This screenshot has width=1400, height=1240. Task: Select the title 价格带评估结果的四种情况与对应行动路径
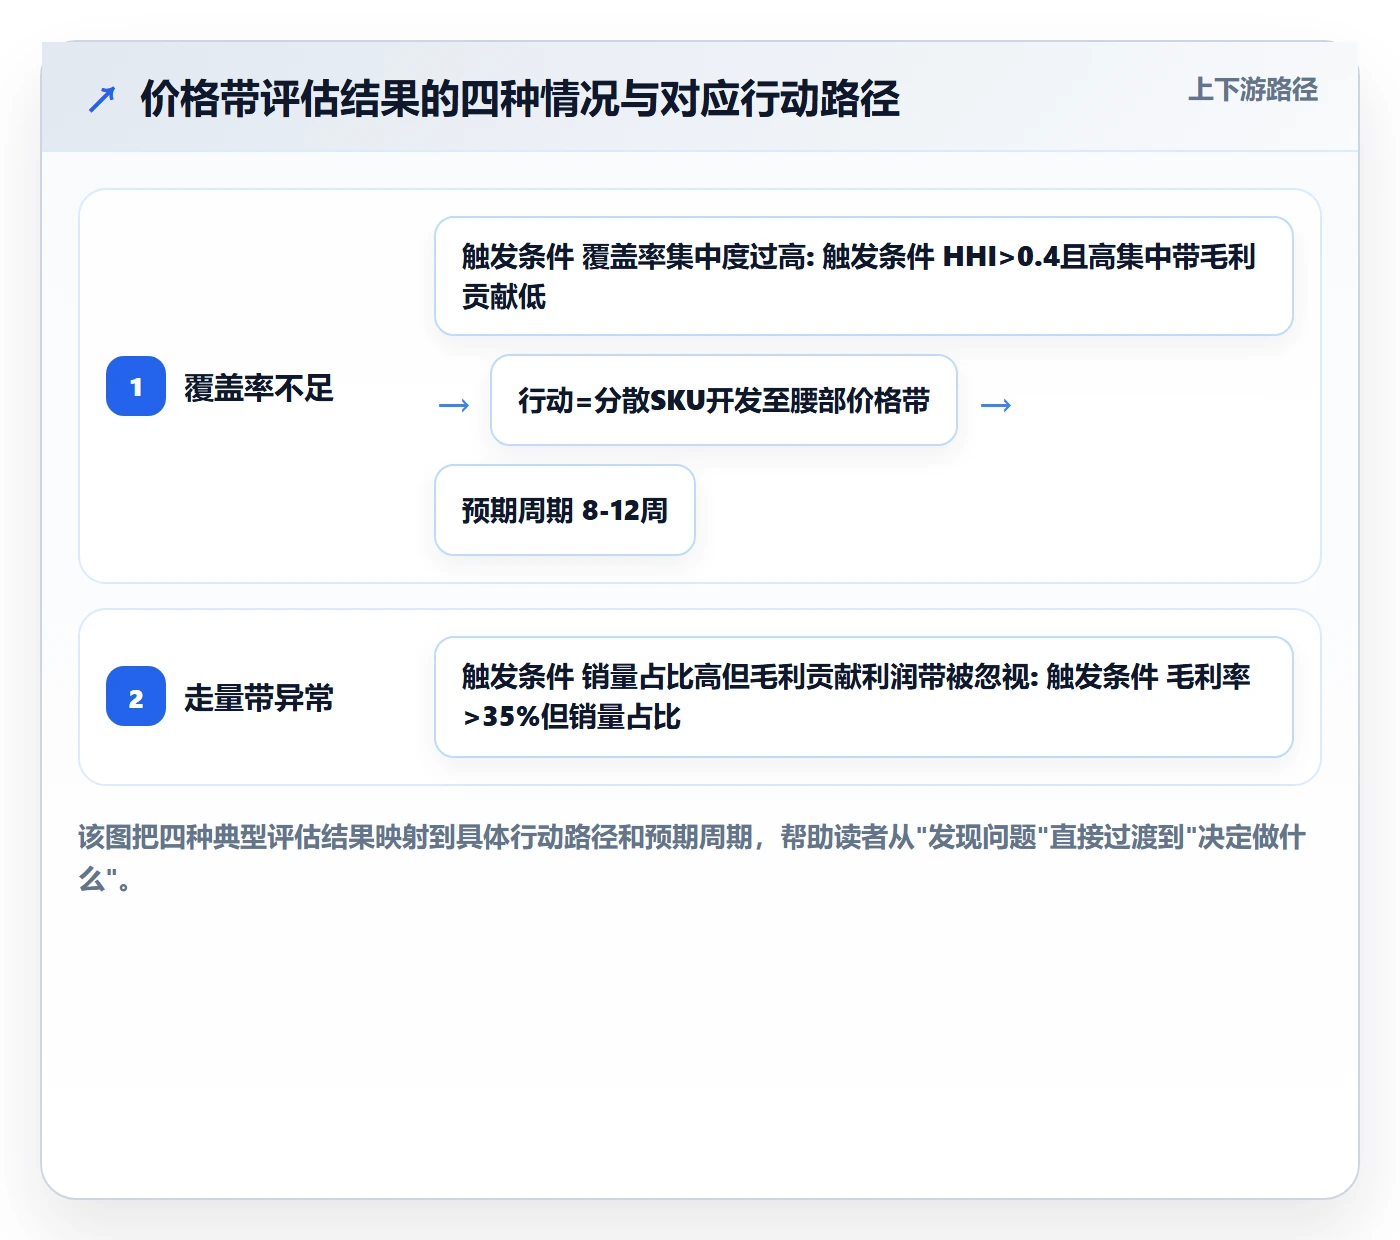click(x=520, y=99)
